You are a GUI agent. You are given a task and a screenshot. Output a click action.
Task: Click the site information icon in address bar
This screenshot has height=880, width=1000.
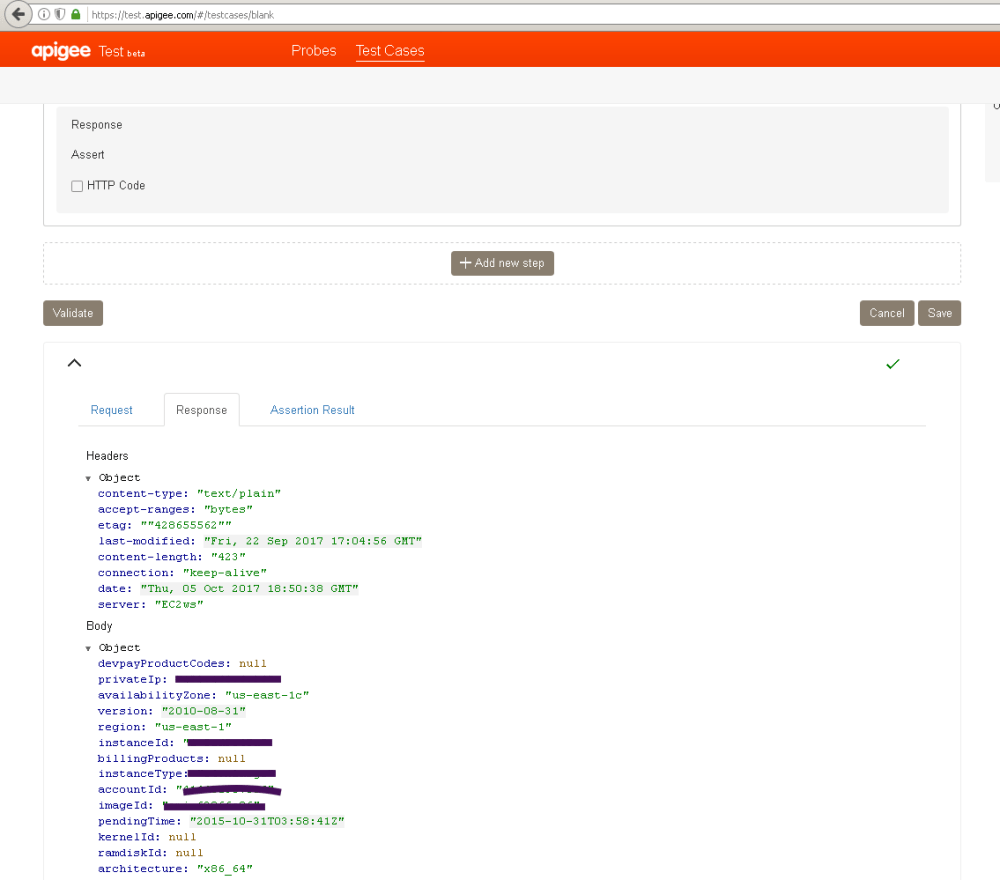44,15
